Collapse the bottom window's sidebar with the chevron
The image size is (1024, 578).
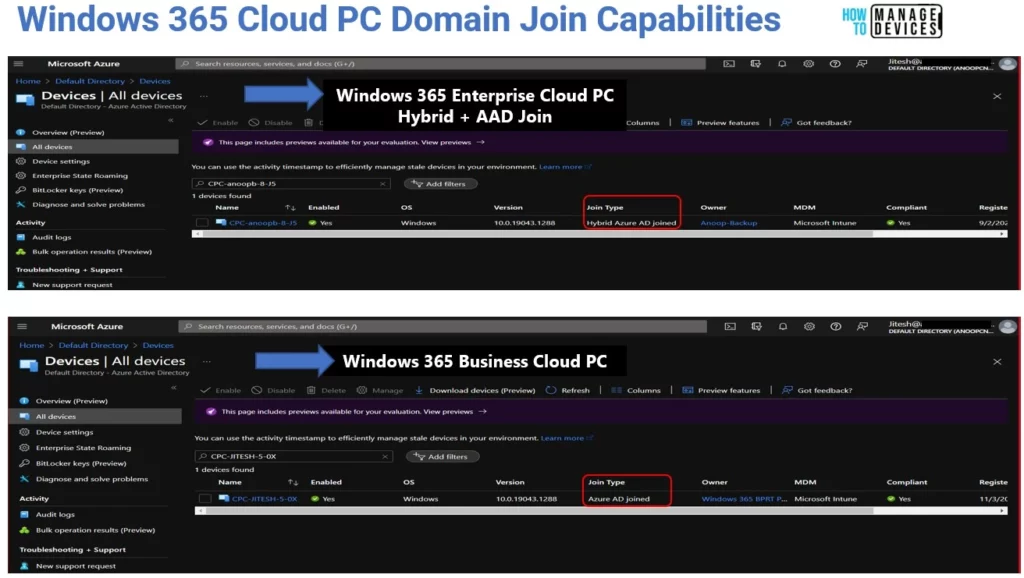coord(174,388)
